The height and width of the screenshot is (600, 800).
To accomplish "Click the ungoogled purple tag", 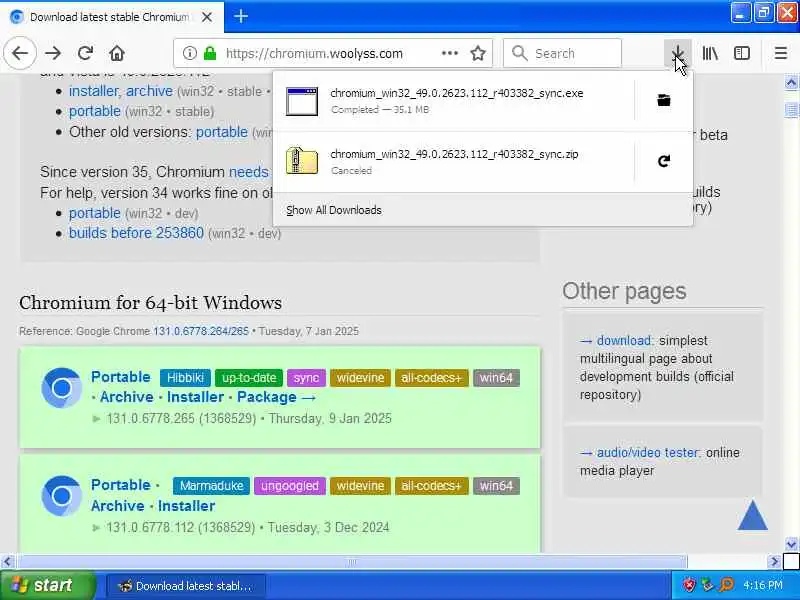I will tap(290, 486).
